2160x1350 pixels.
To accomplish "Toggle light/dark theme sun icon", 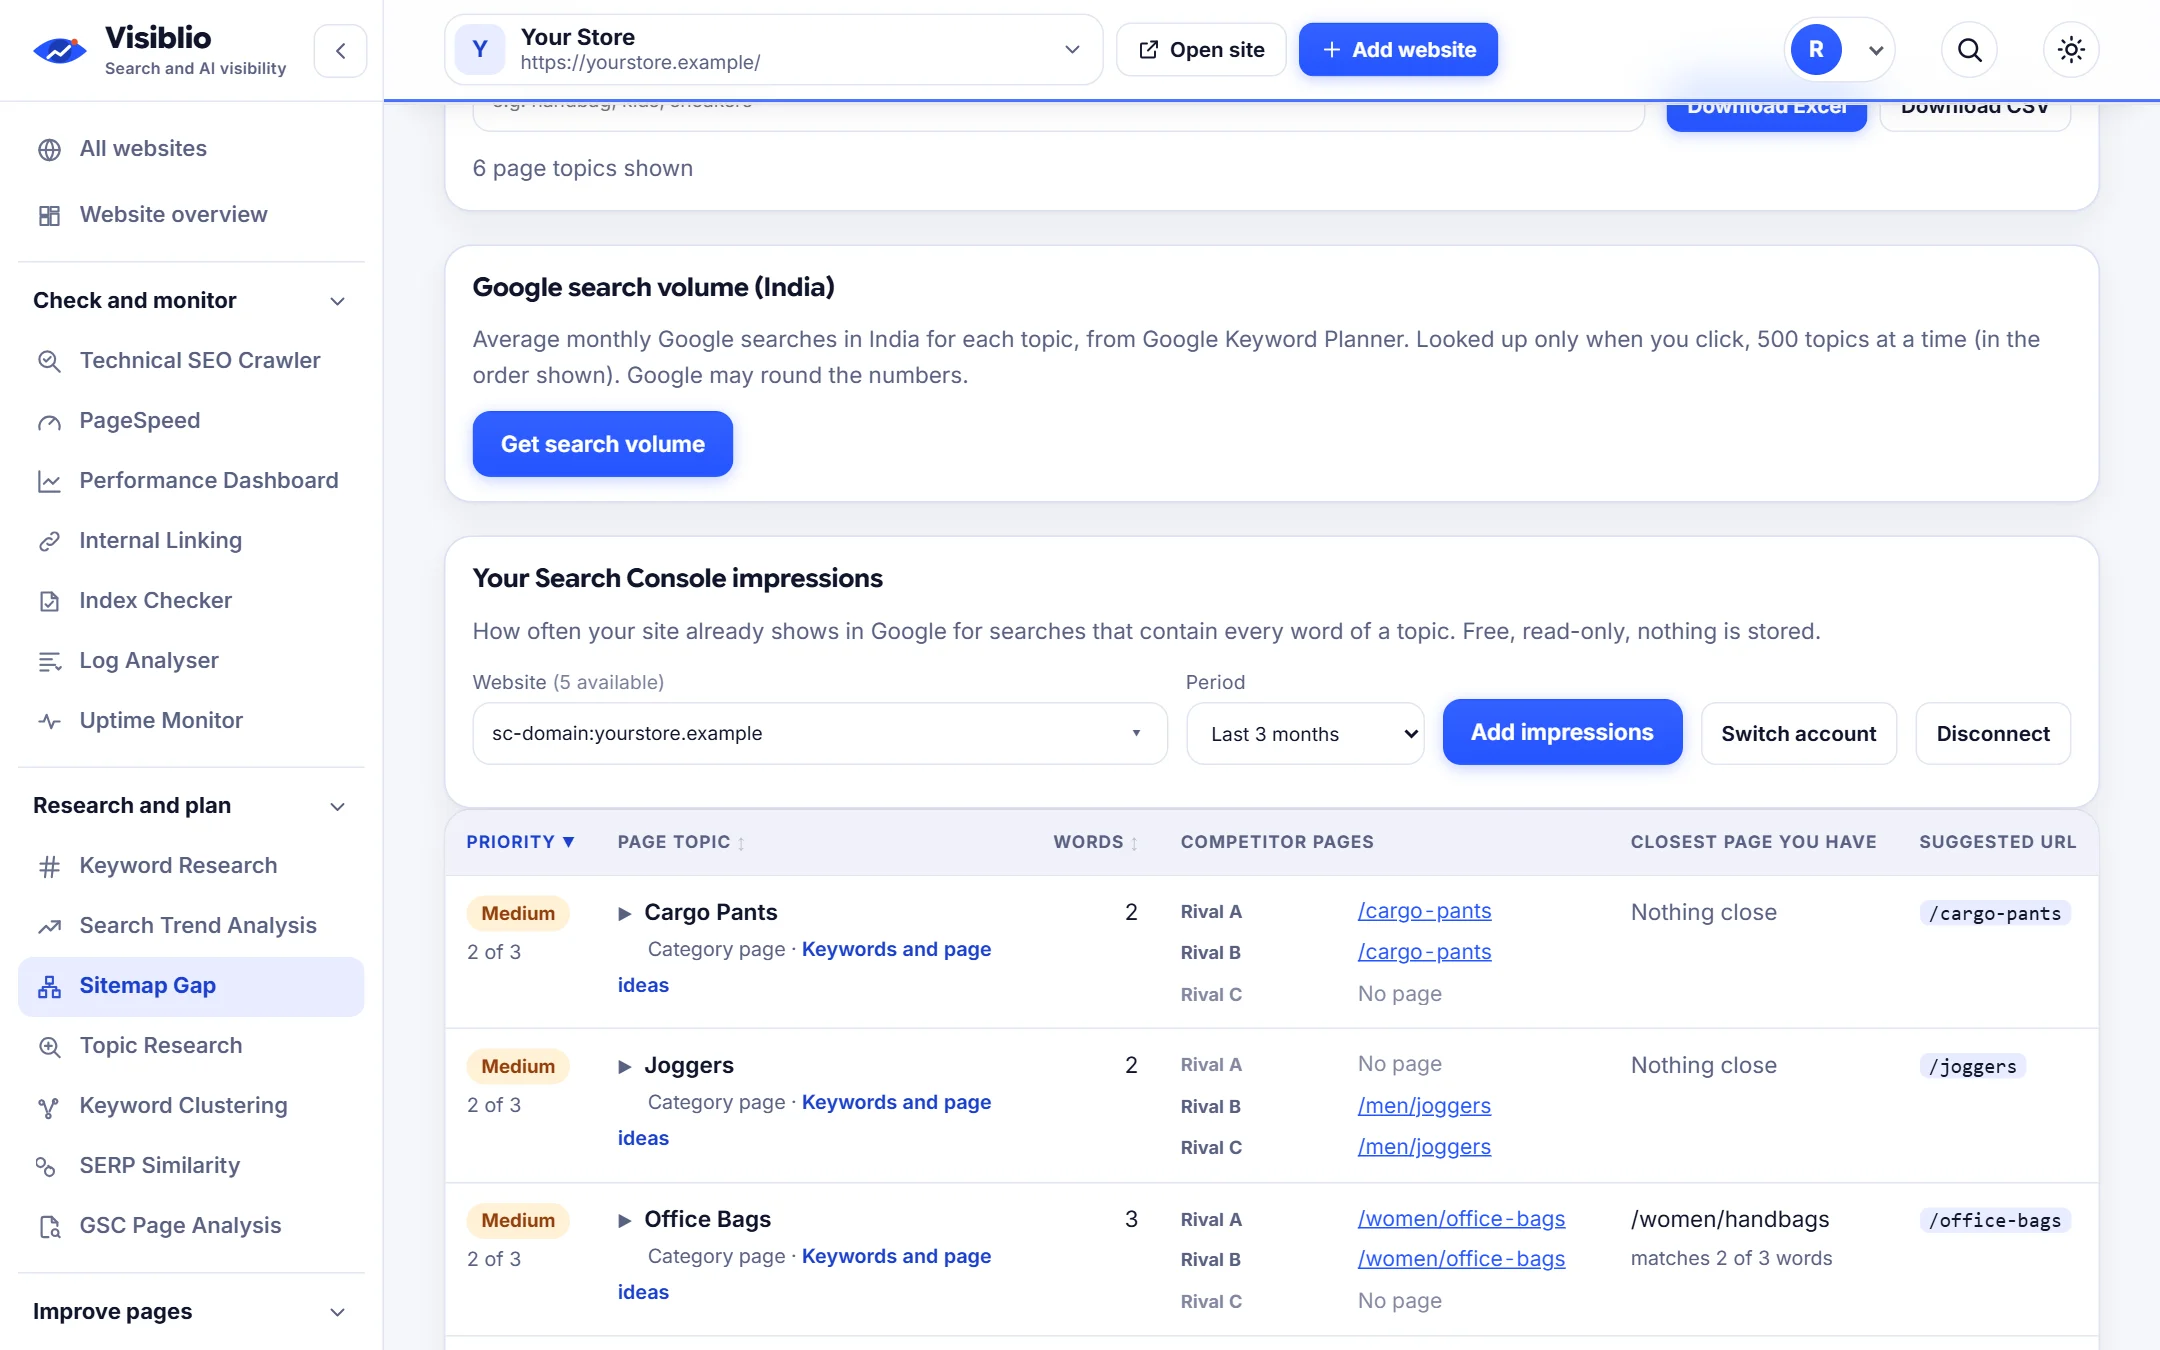I will click(2071, 50).
